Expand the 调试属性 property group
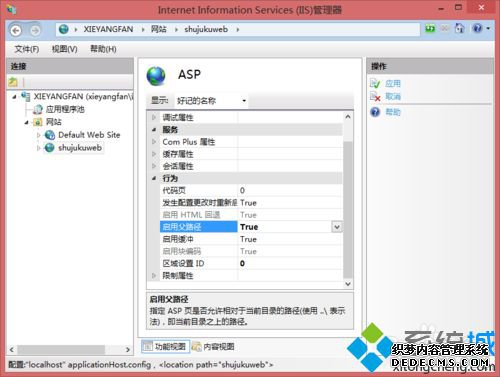This screenshot has height=377, width=500. click(154, 117)
